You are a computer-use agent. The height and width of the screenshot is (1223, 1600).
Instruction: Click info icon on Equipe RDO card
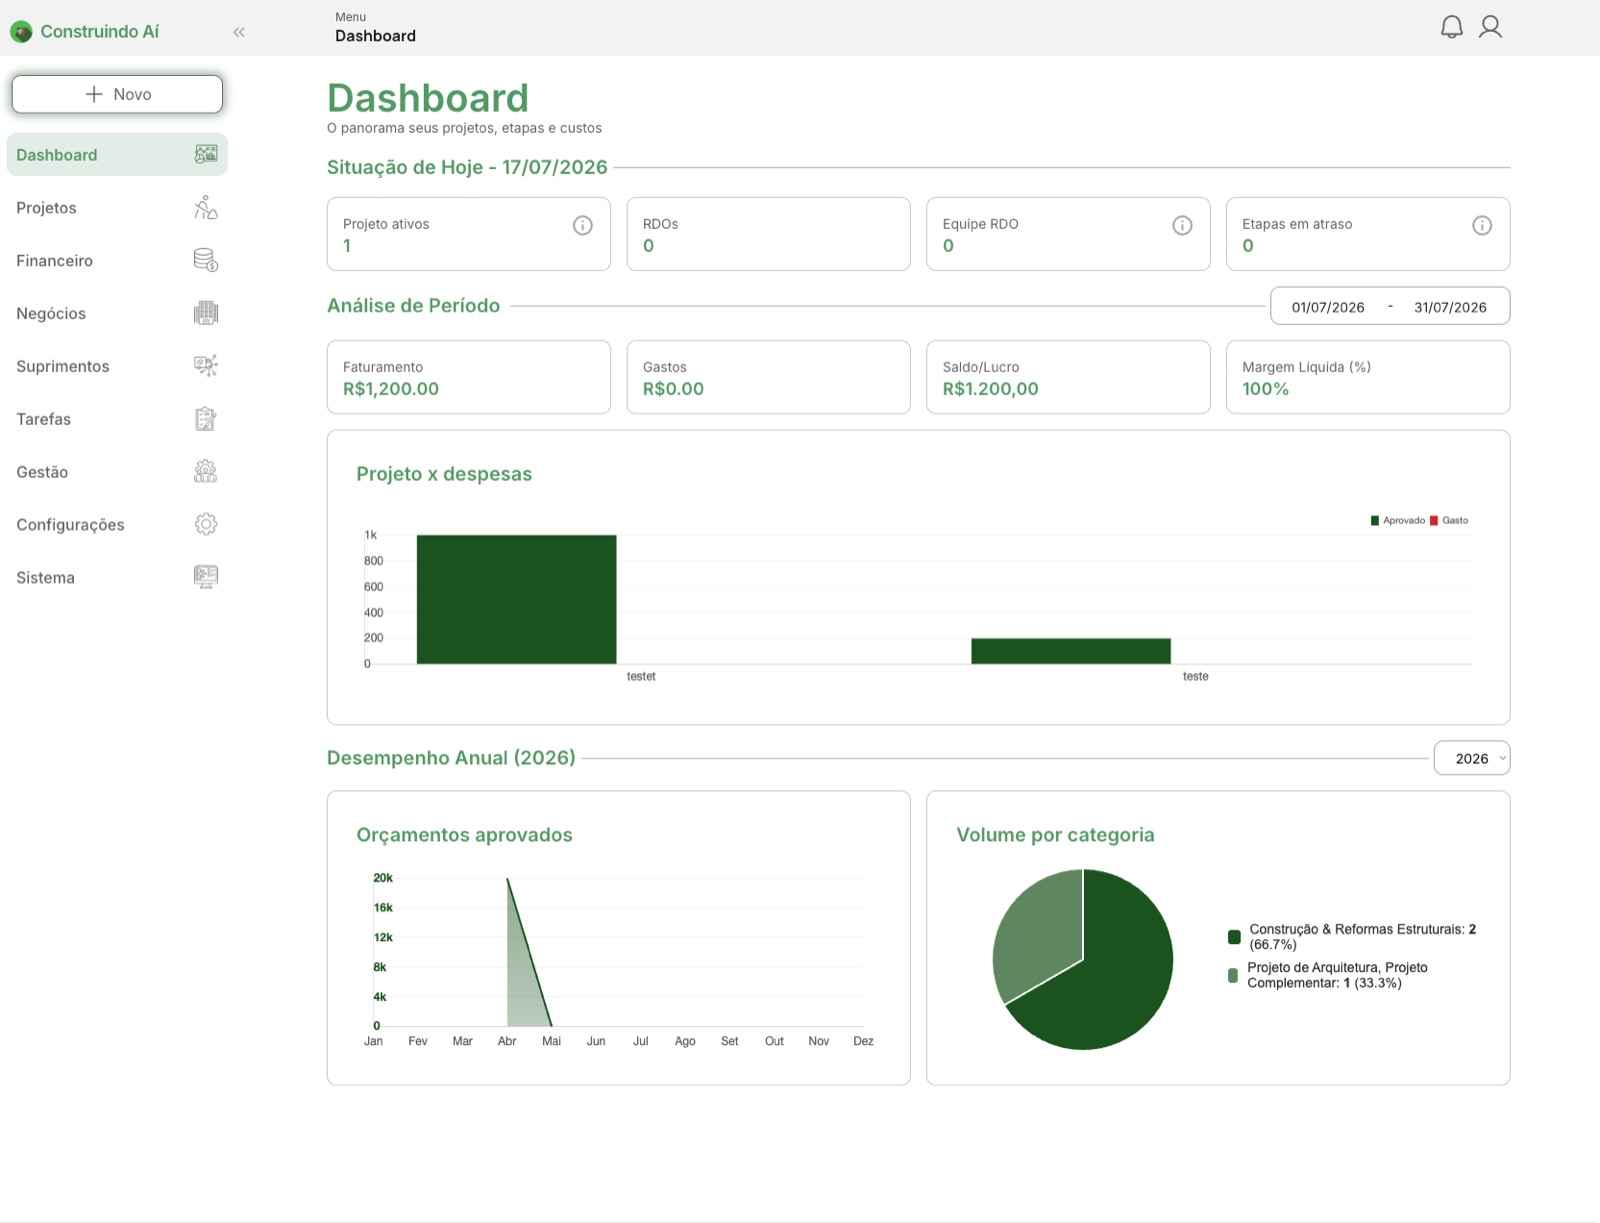click(1182, 226)
